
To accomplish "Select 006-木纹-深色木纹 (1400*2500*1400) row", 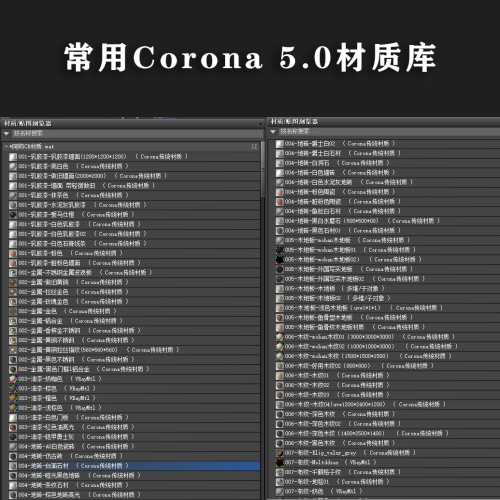I will [x=388, y=434].
